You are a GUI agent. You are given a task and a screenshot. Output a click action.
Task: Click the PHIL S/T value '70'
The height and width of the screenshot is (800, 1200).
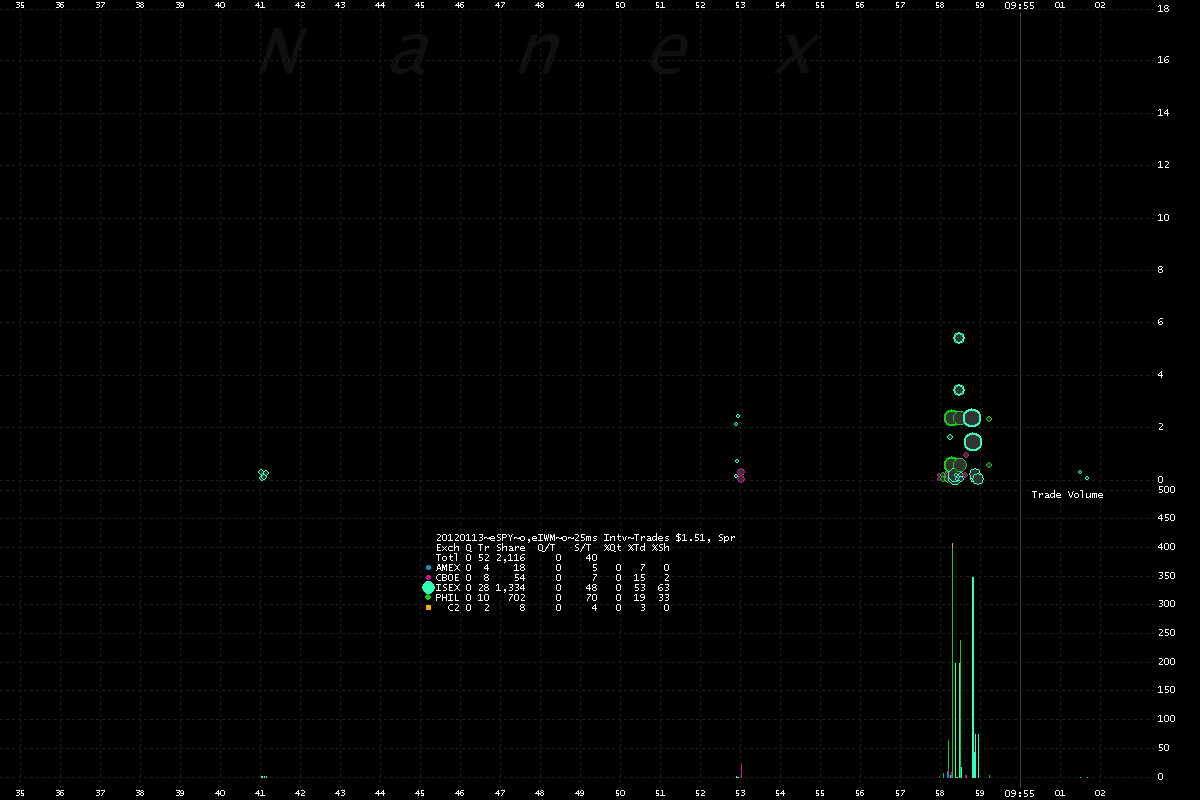591,597
